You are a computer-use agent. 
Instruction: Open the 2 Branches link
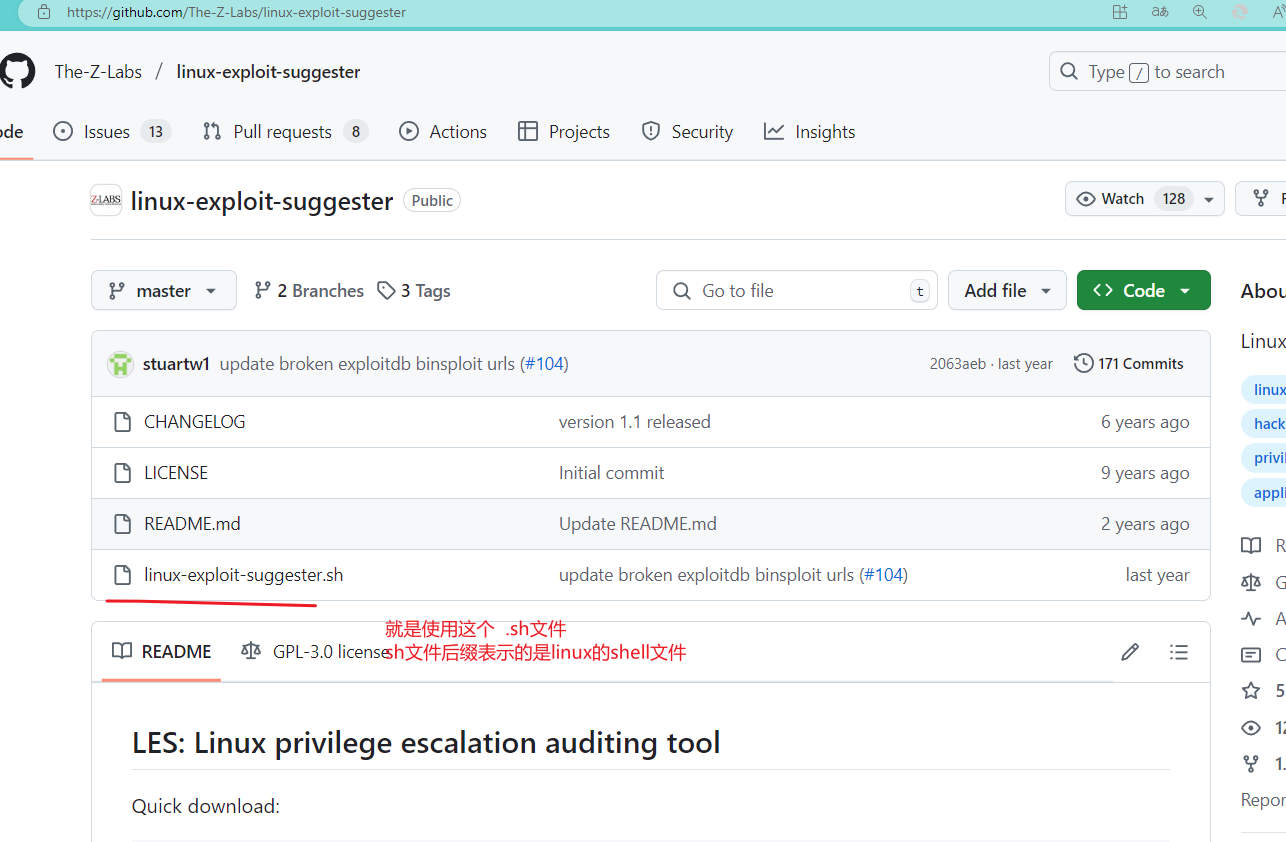[x=309, y=291]
